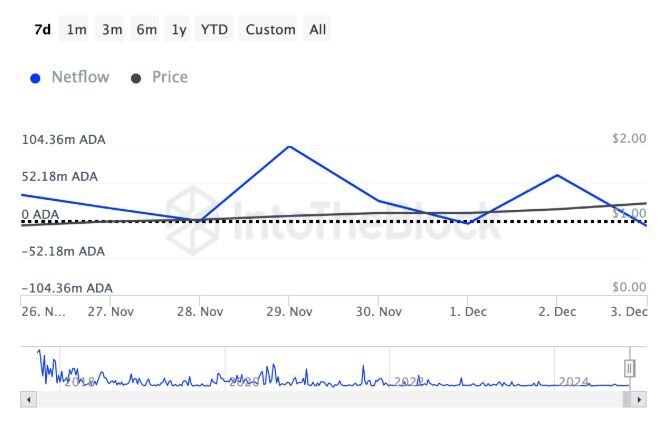The width and height of the screenshot is (667, 434).
Task: Switch to the 1m range
Action: click(77, 29)
